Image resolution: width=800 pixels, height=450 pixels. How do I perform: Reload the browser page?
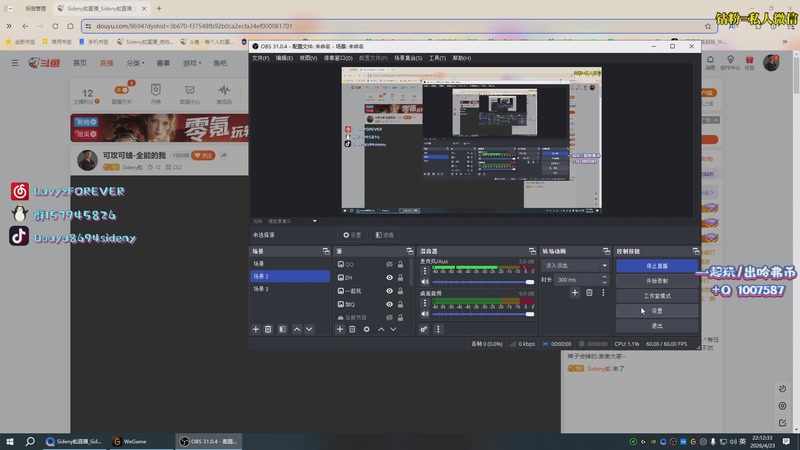click(x=55, y=26)
